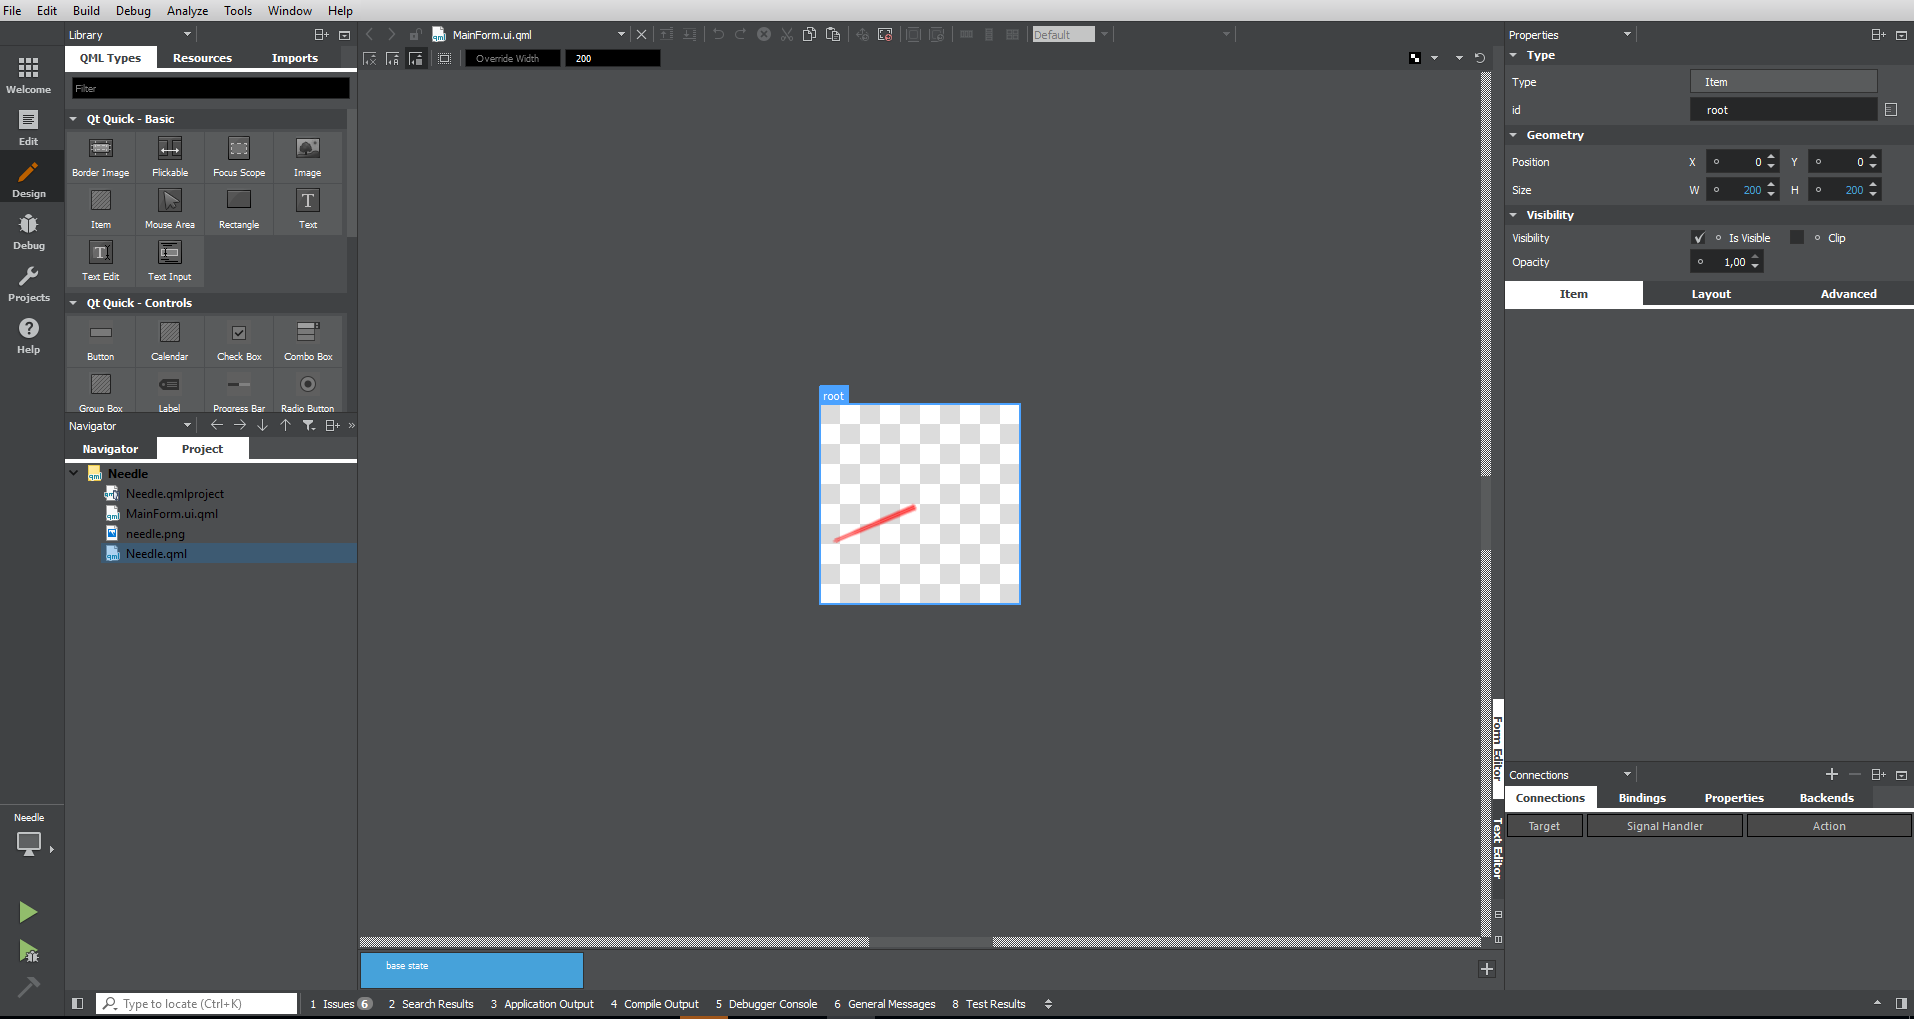Collapse the Qt Quick - Basic section
This screenshot has width=1914, height=1019.
click(74, 119)
